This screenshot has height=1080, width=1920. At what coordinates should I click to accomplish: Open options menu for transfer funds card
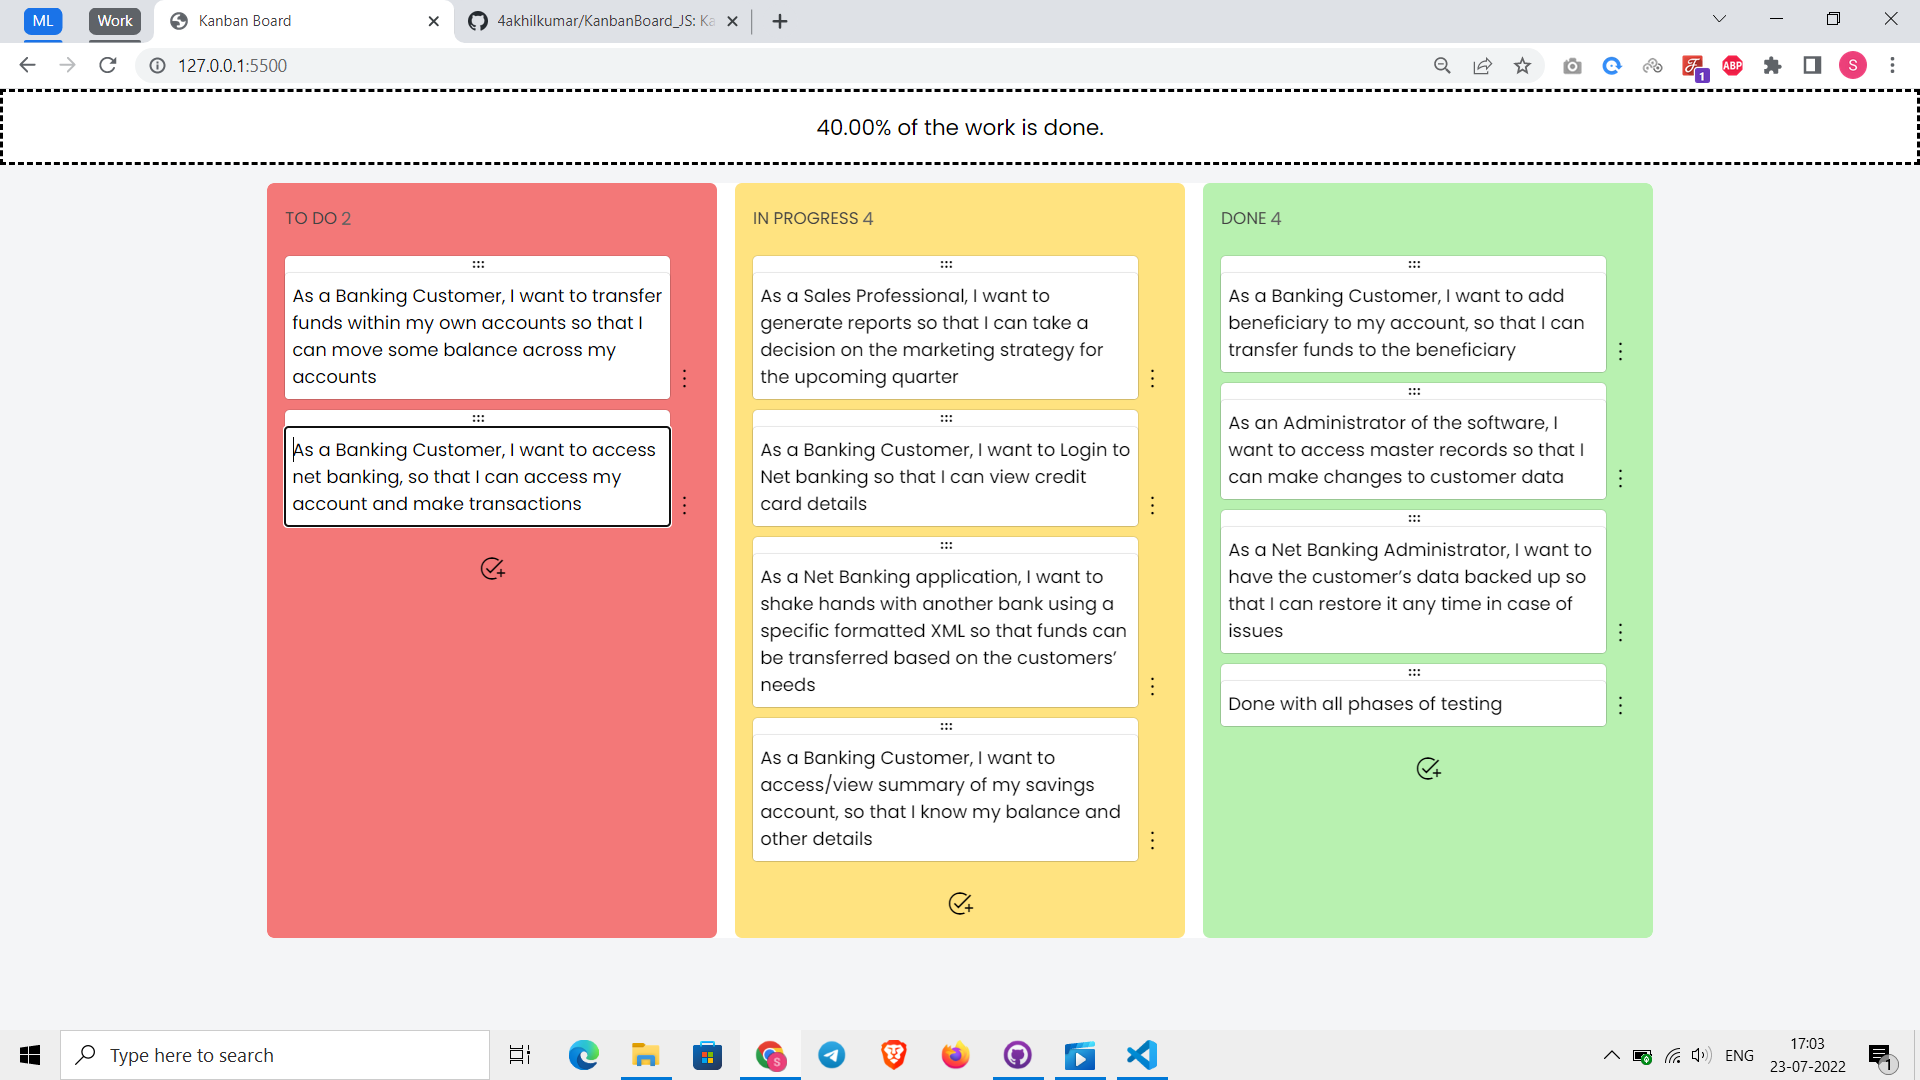point(685,378)
